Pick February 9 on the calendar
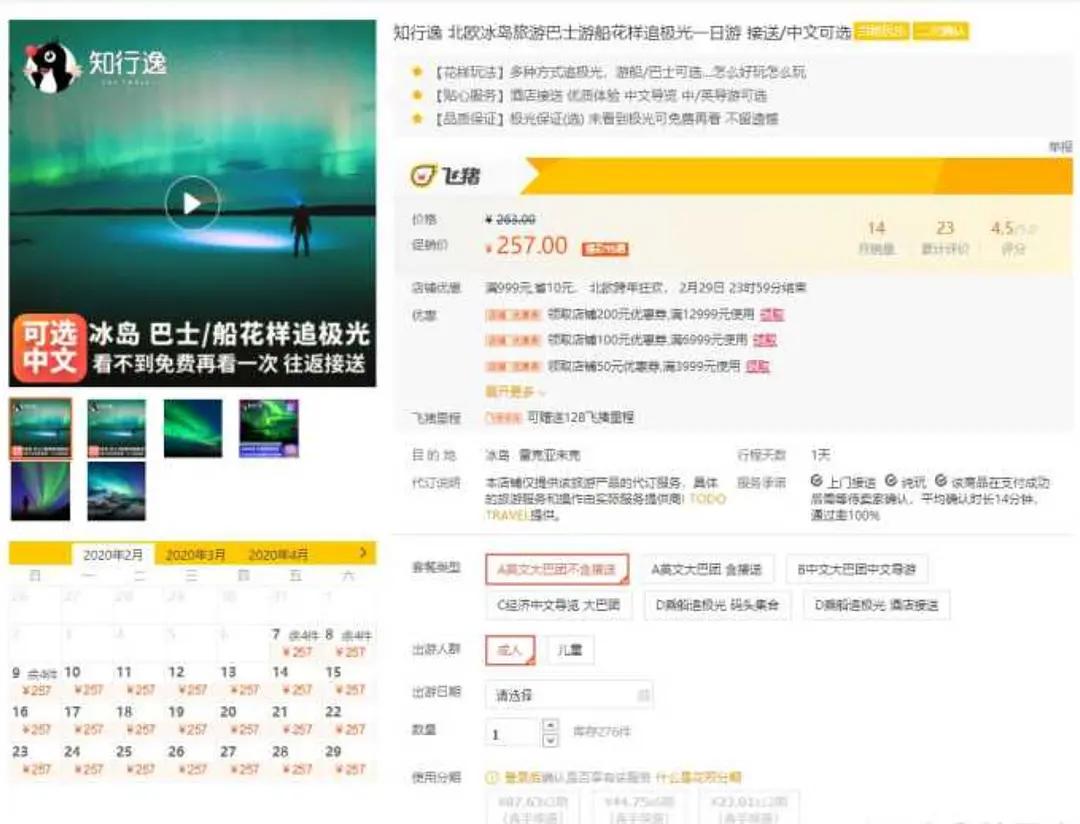The width and height of the screenshot is (1080, 824). coord(34,681)
